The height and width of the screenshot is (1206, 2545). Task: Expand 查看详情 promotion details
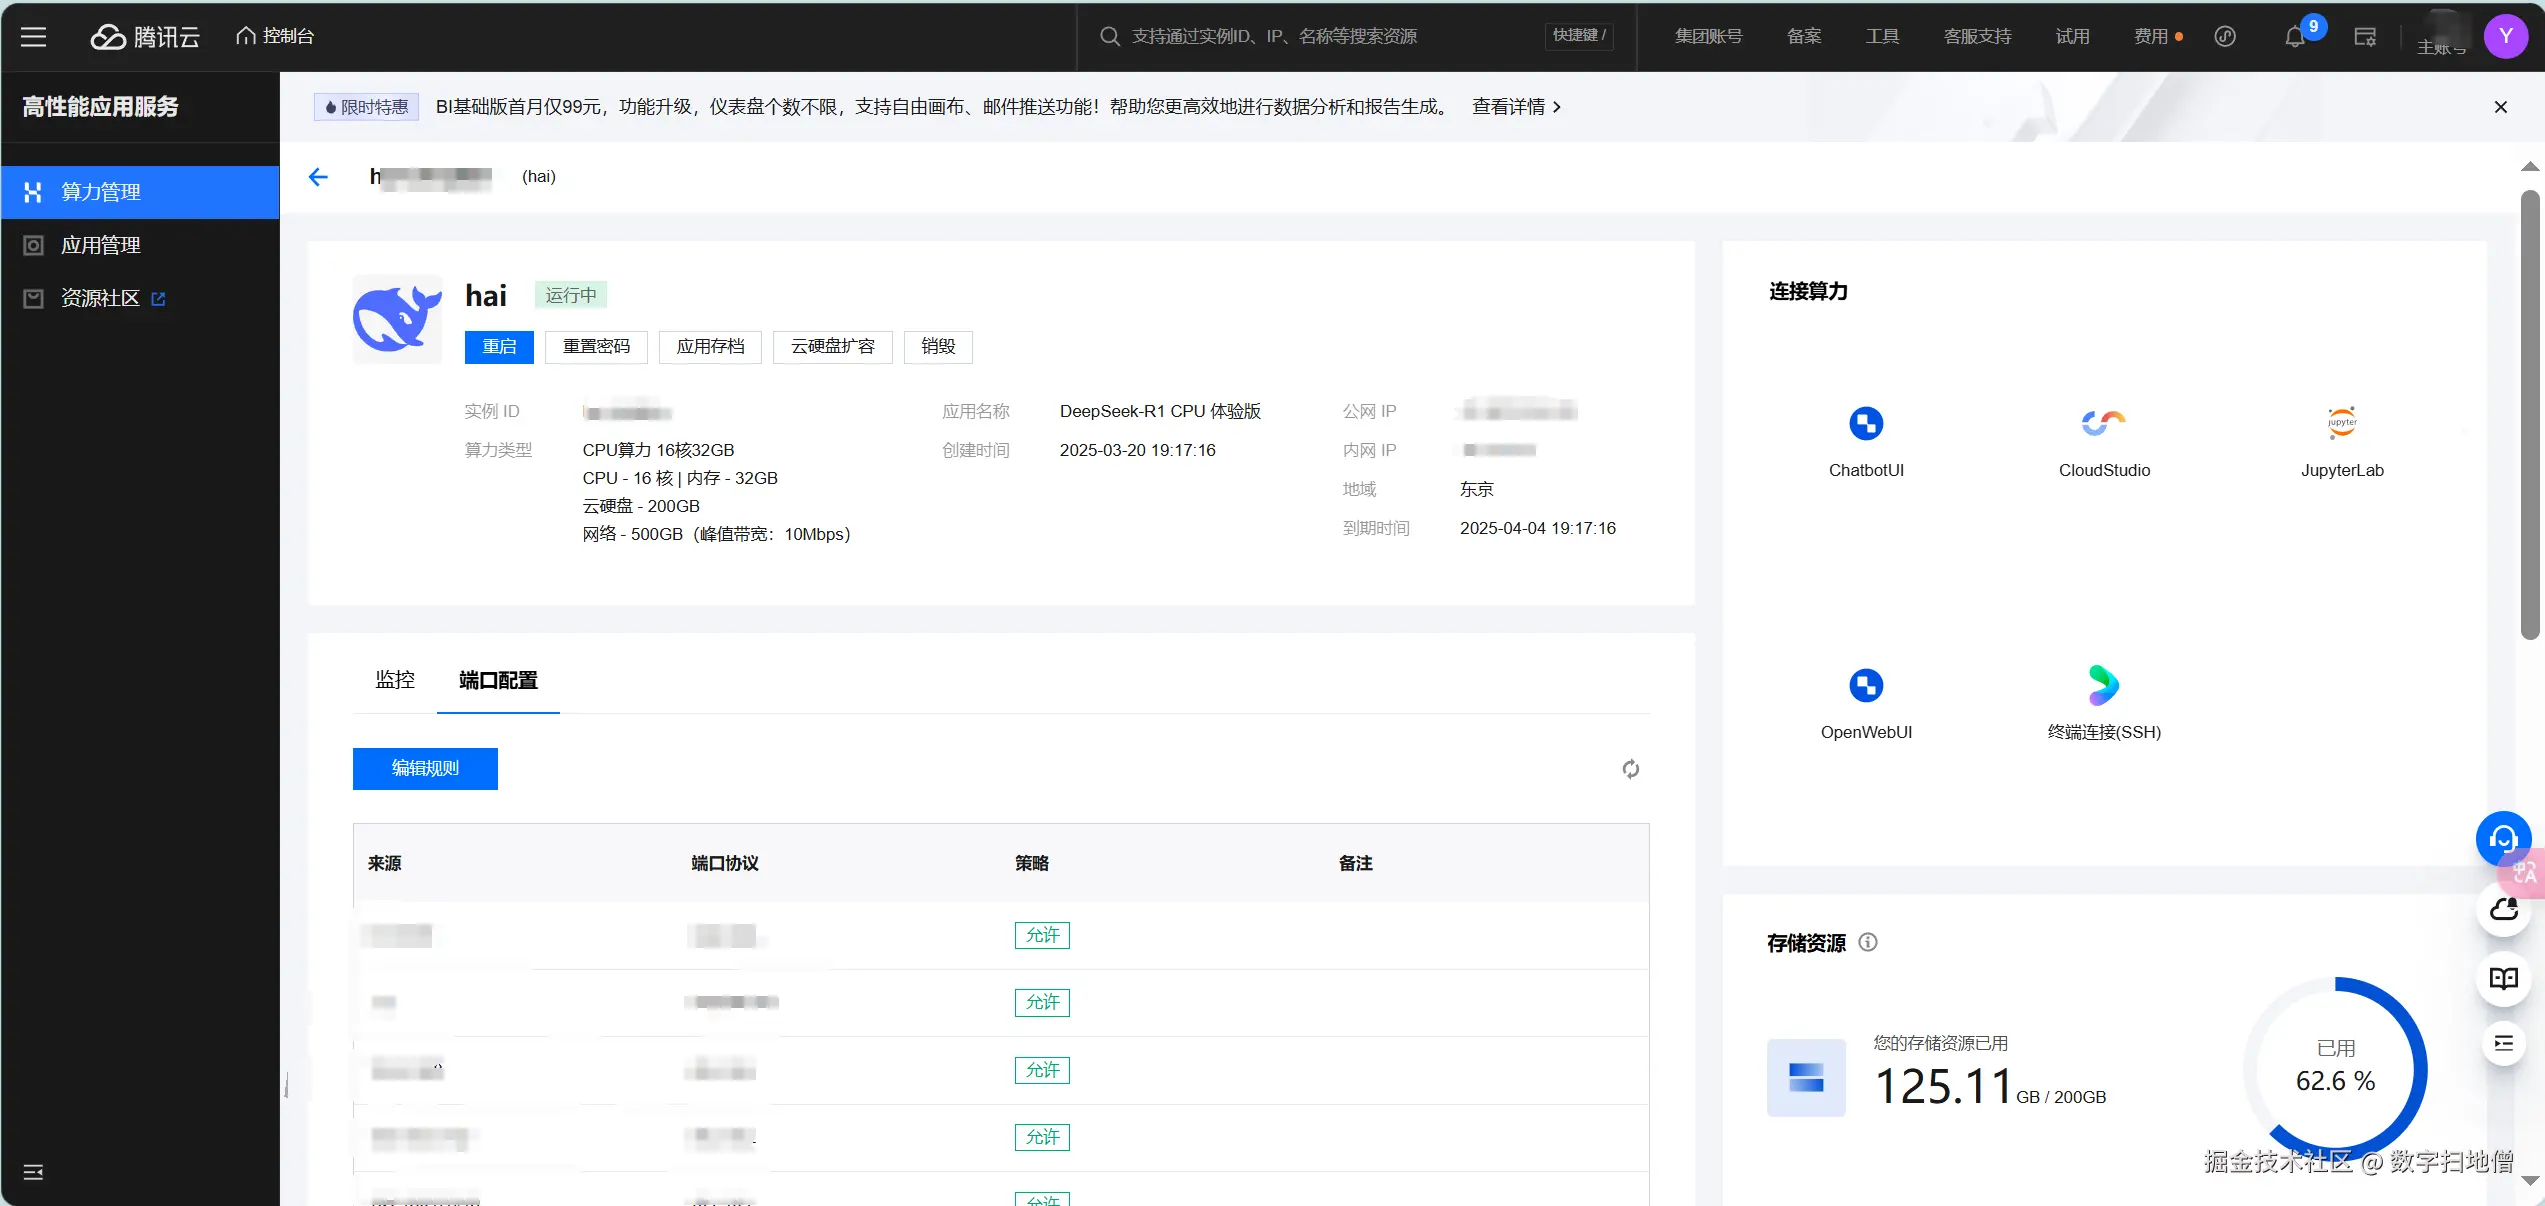(x=1516, y=107)
